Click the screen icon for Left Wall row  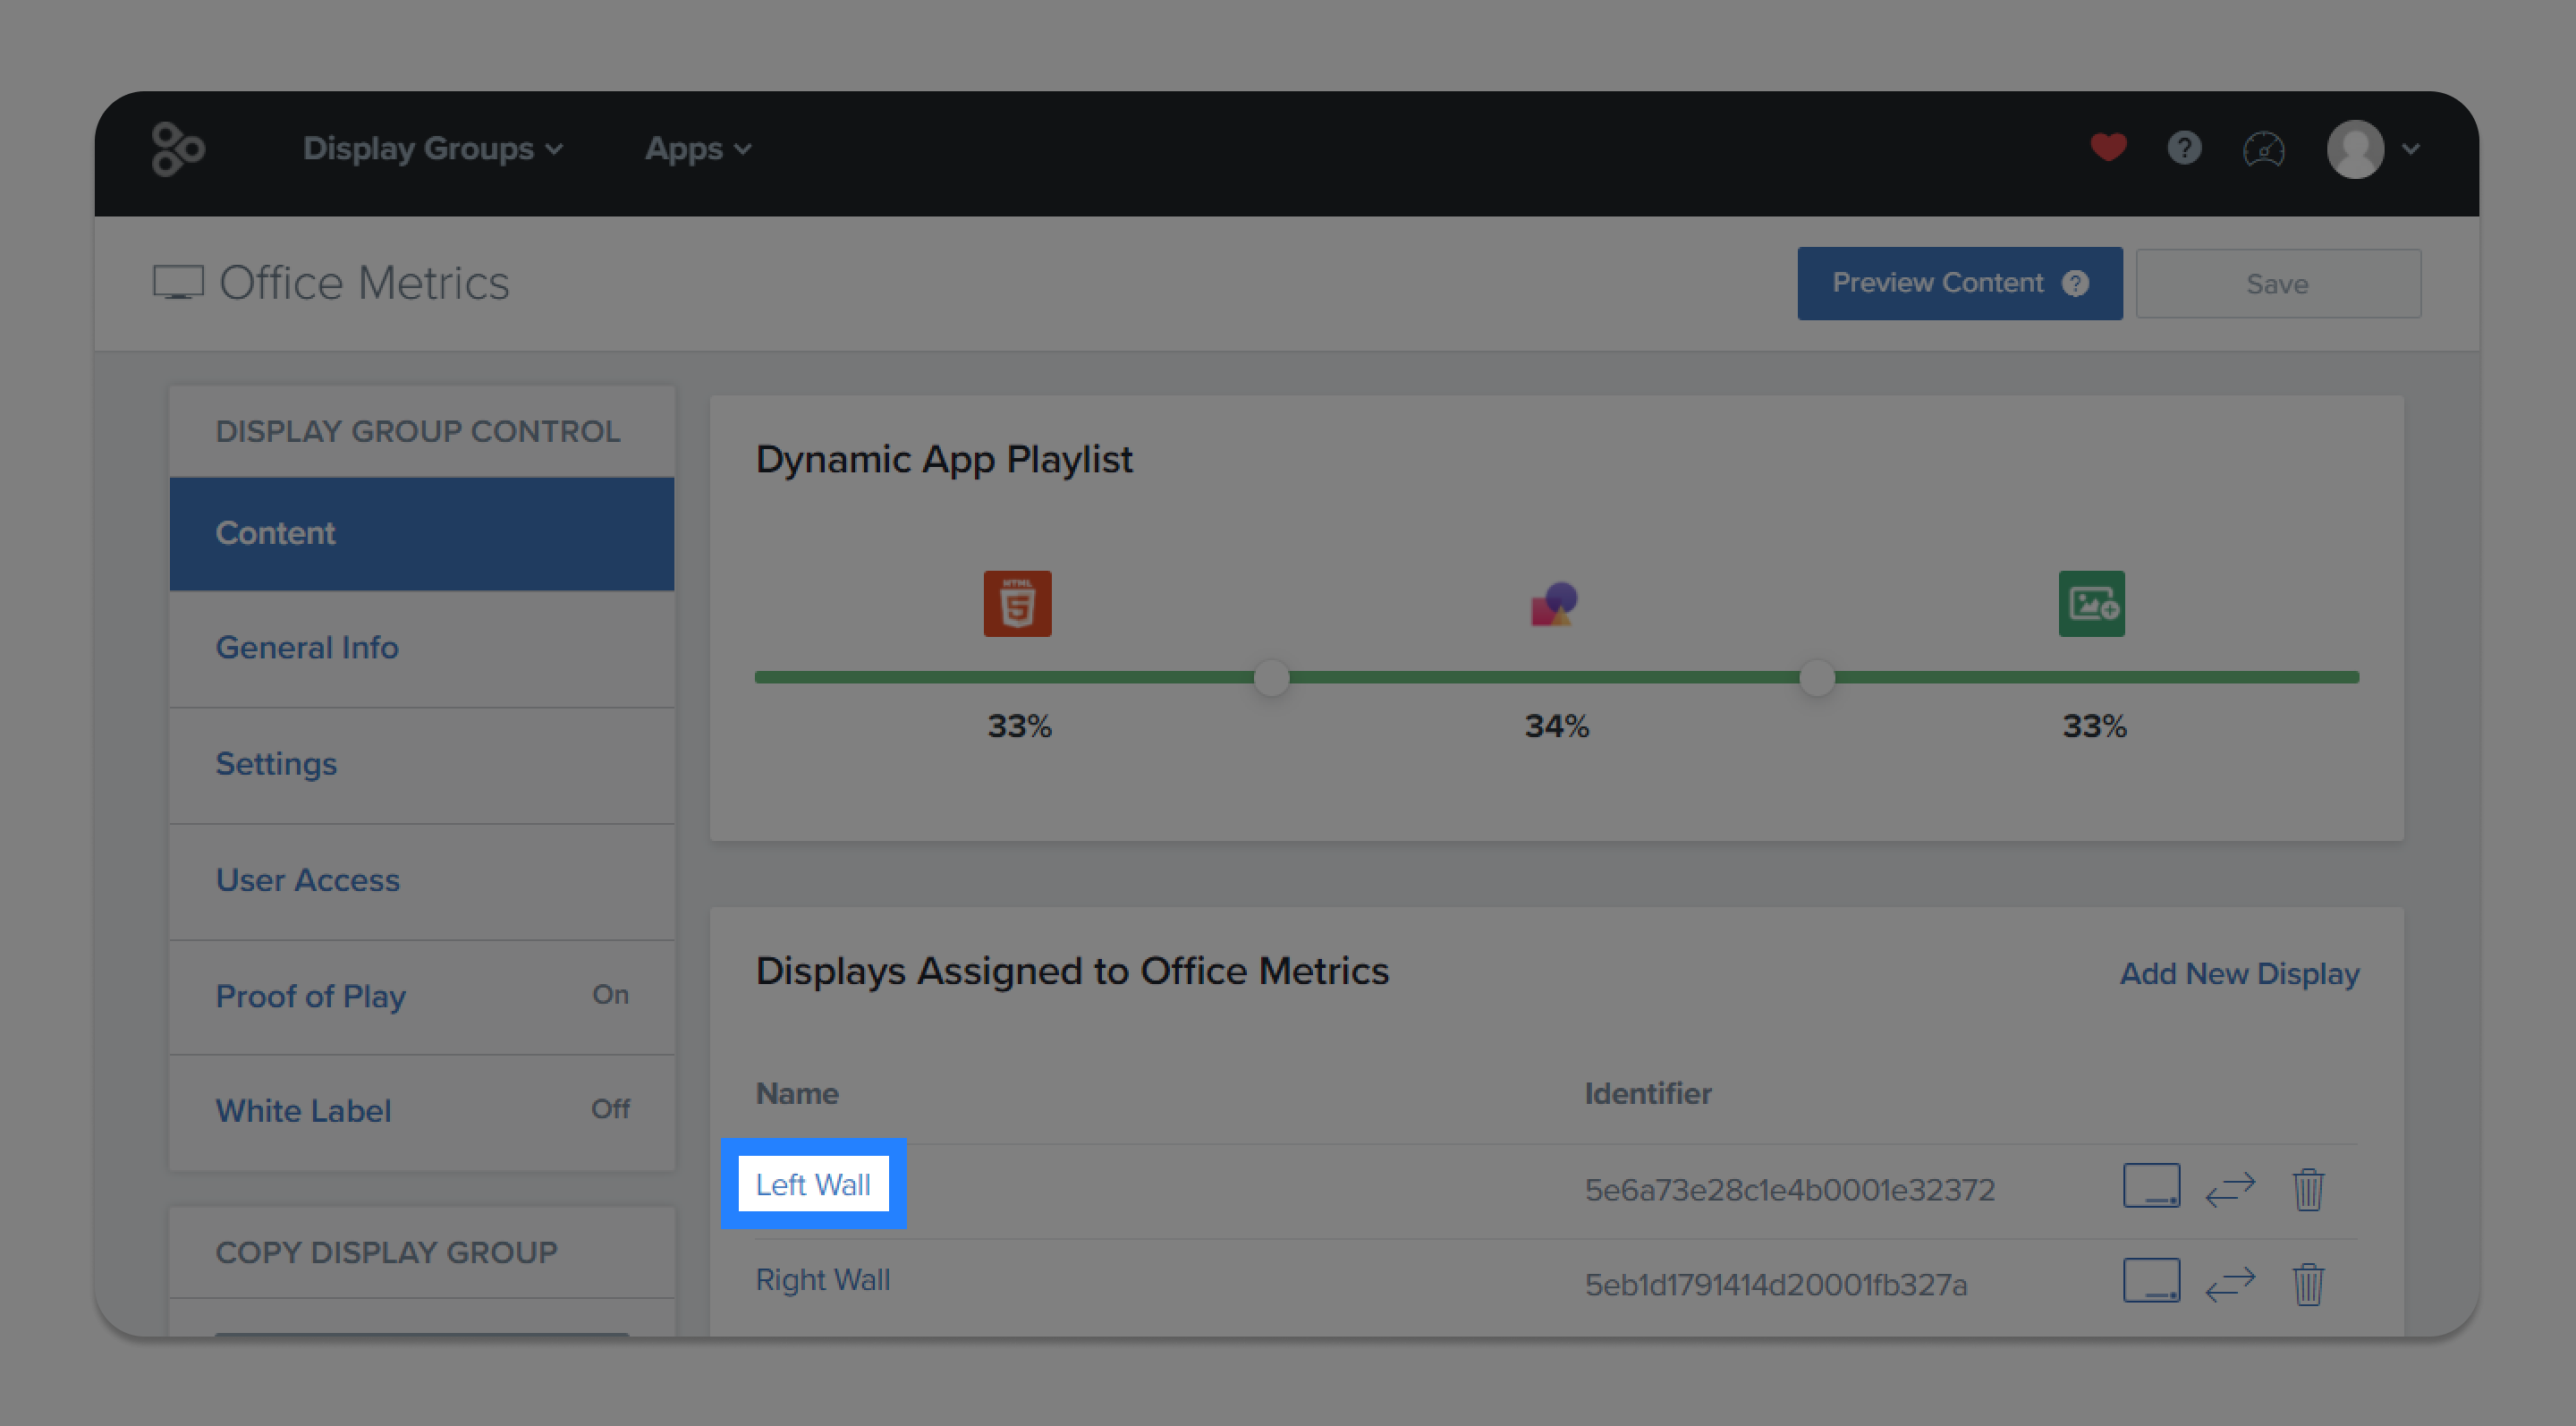click(2151, 1186)
